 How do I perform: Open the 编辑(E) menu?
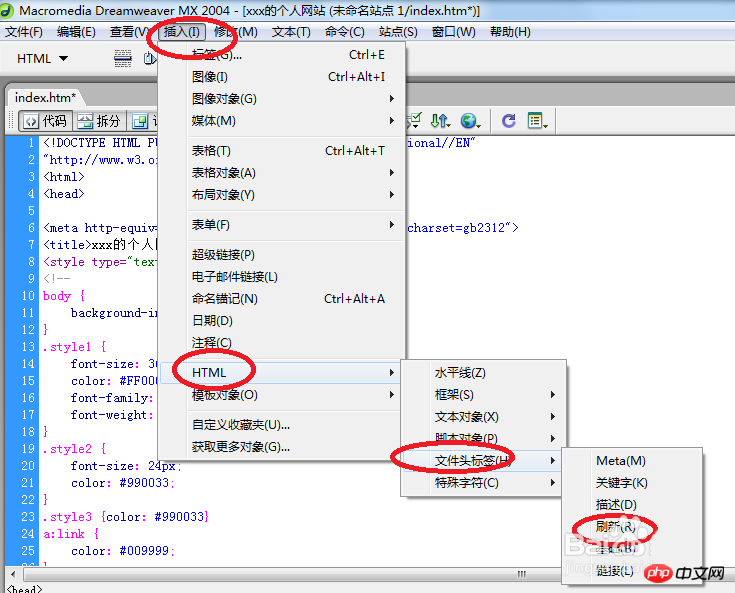tap(76, 32)
